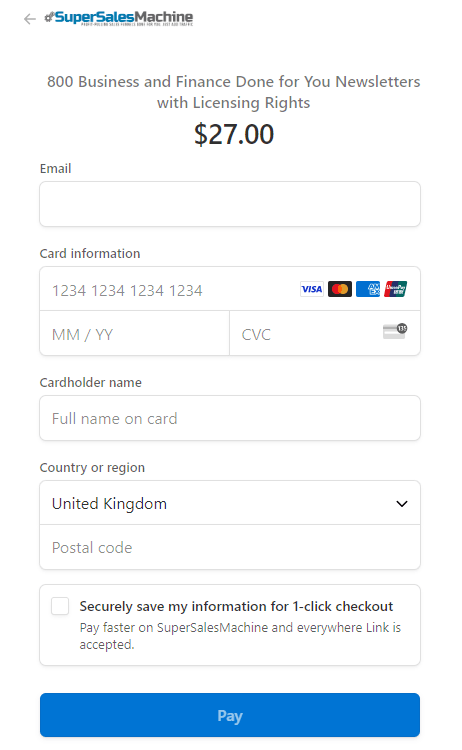Click the Mastercard icon
The image size is (462, 750).
tap(340, 289)
